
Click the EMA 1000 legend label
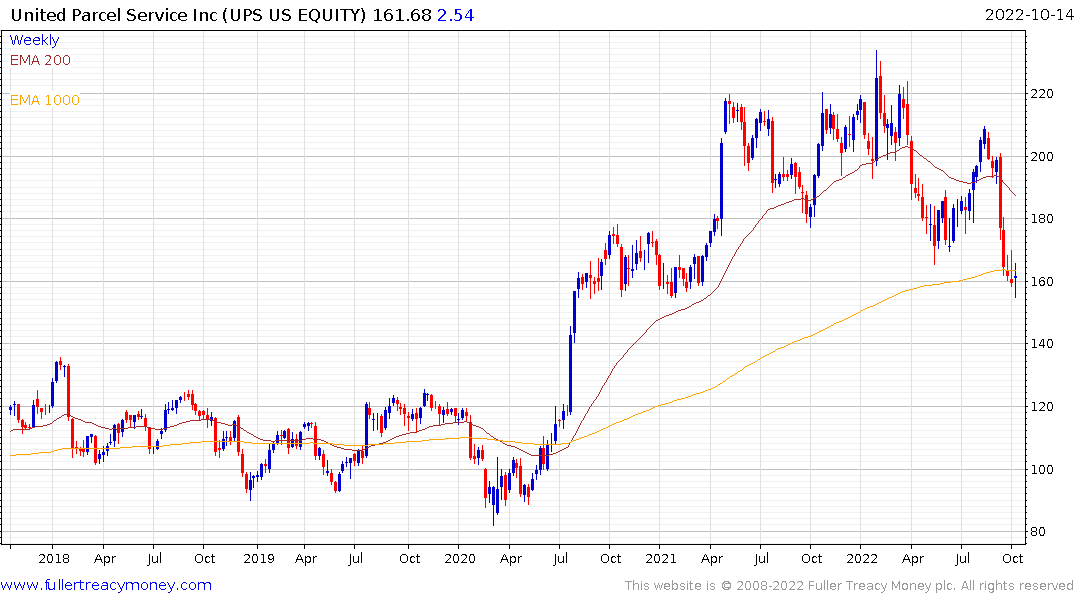[x=45, y=100]
